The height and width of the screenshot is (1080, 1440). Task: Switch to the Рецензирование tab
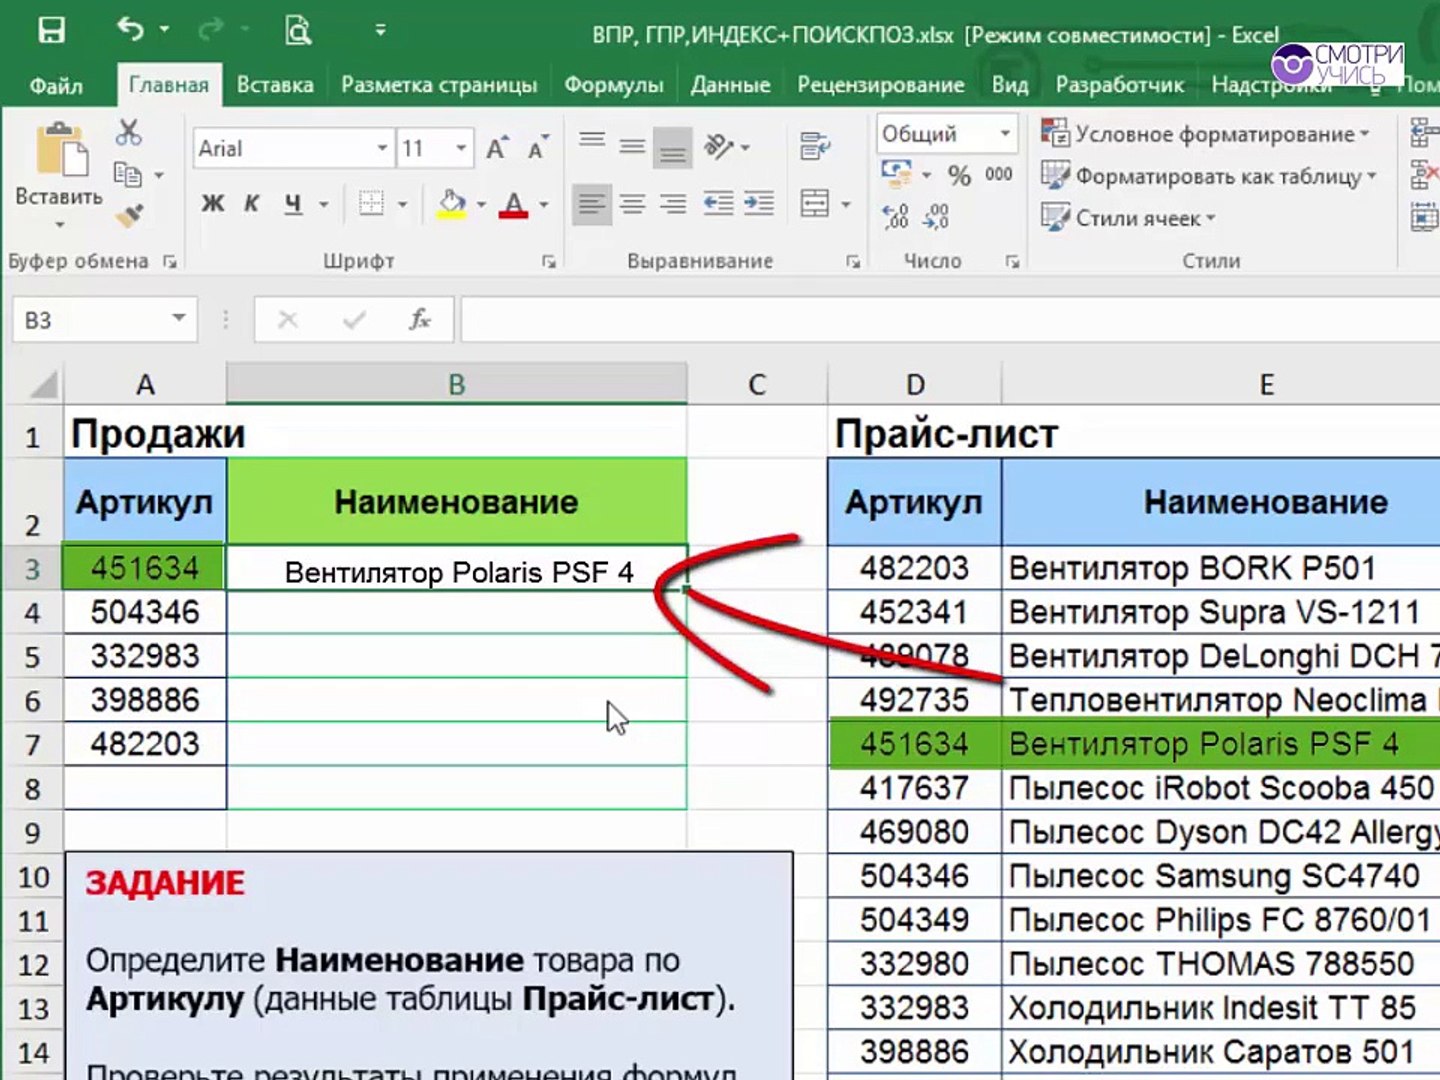point(881,85)
